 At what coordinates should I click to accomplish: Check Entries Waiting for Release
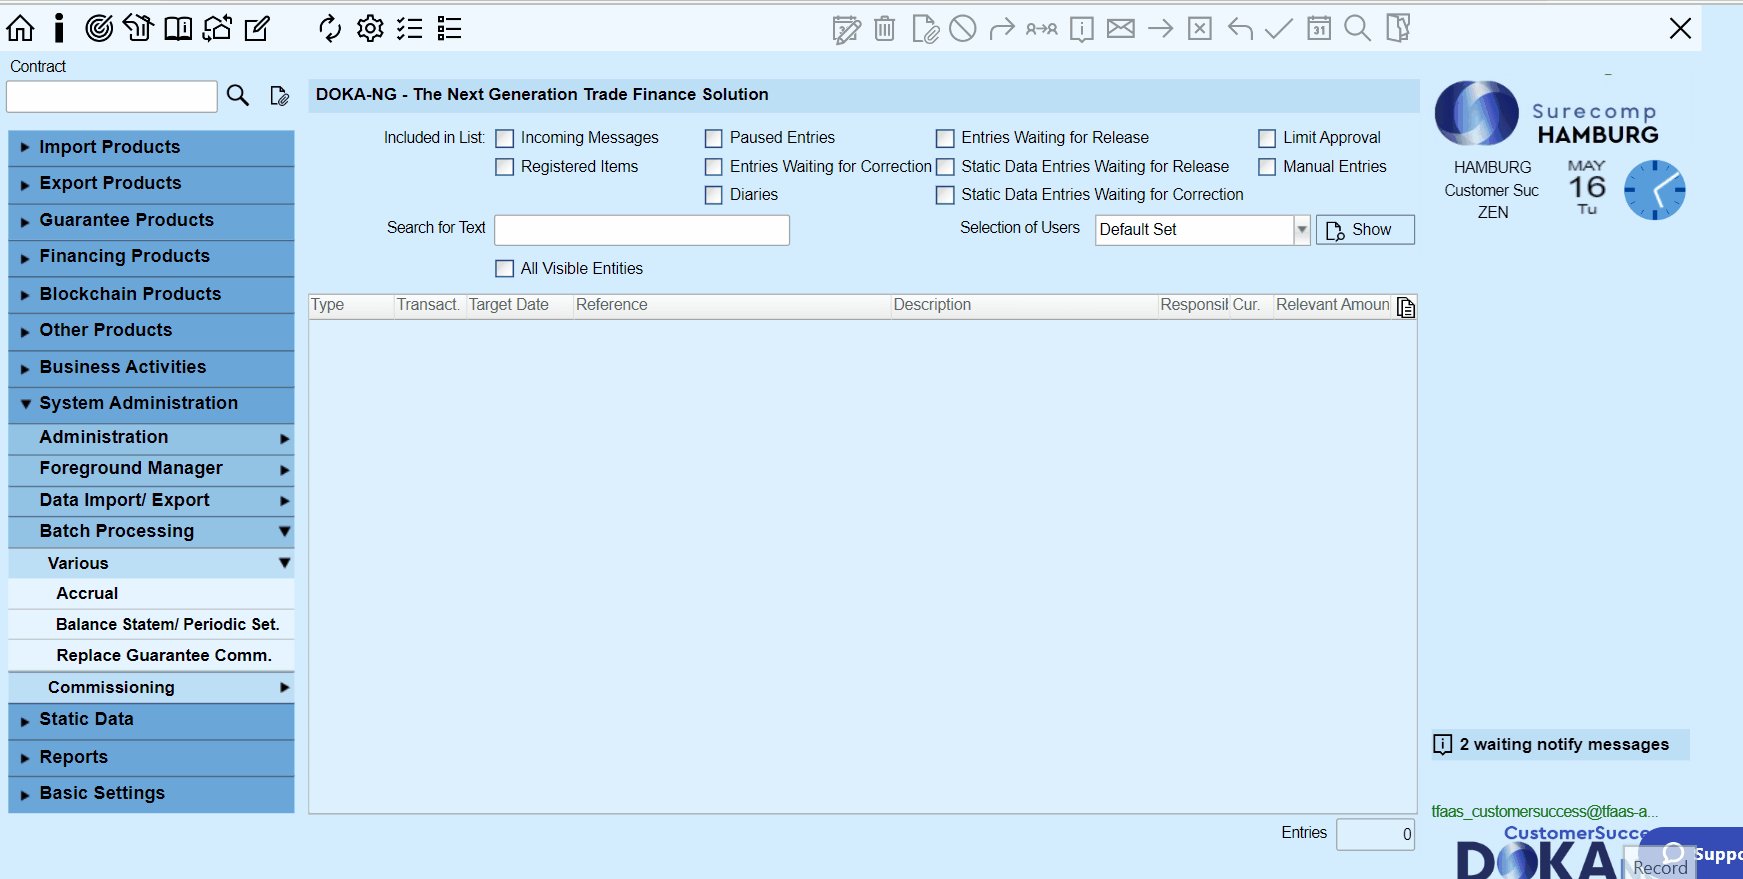[x=945, y=138]
